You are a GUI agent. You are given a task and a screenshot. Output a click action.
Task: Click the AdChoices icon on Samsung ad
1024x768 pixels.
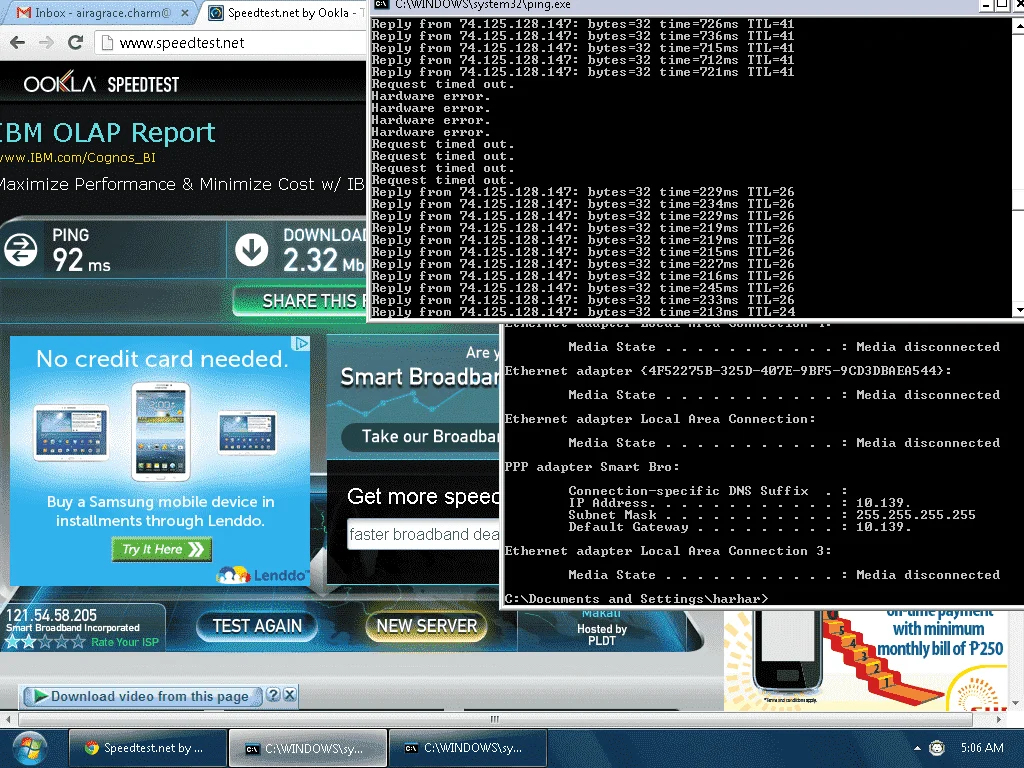point(300,344)
